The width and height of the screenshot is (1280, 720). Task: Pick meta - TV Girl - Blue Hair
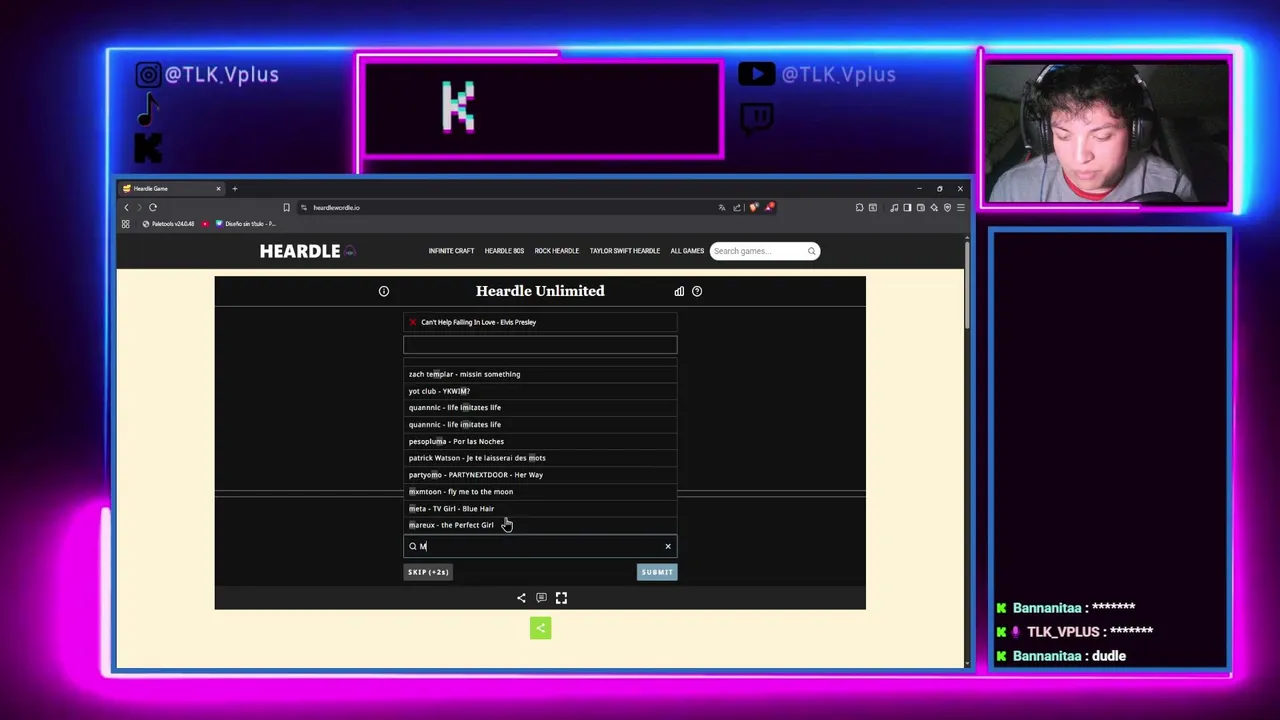(540, 508)
